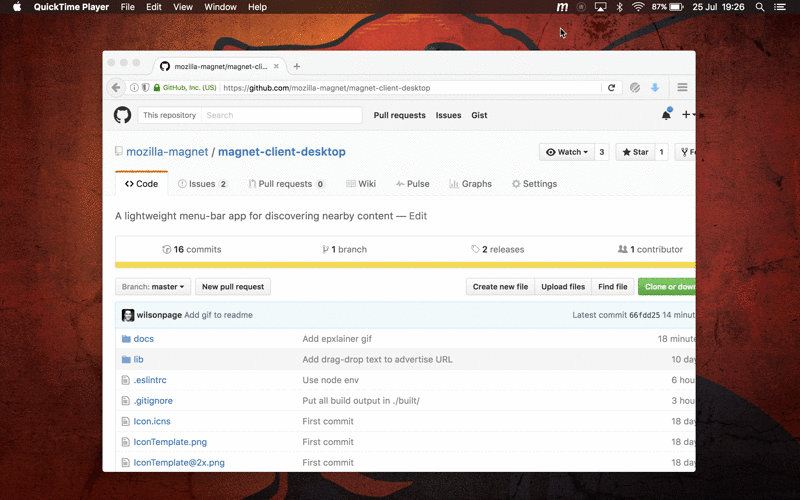Open the Window menu
800x500 pixels.
220,7
